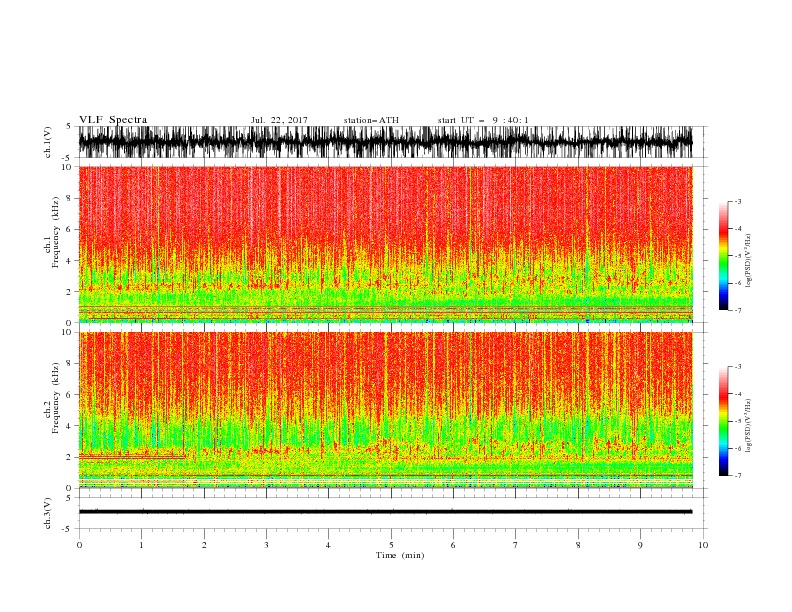
Task: Click the 'ch.1(V)' axis label
Action: pyautogui.click(x=48, y=142)
